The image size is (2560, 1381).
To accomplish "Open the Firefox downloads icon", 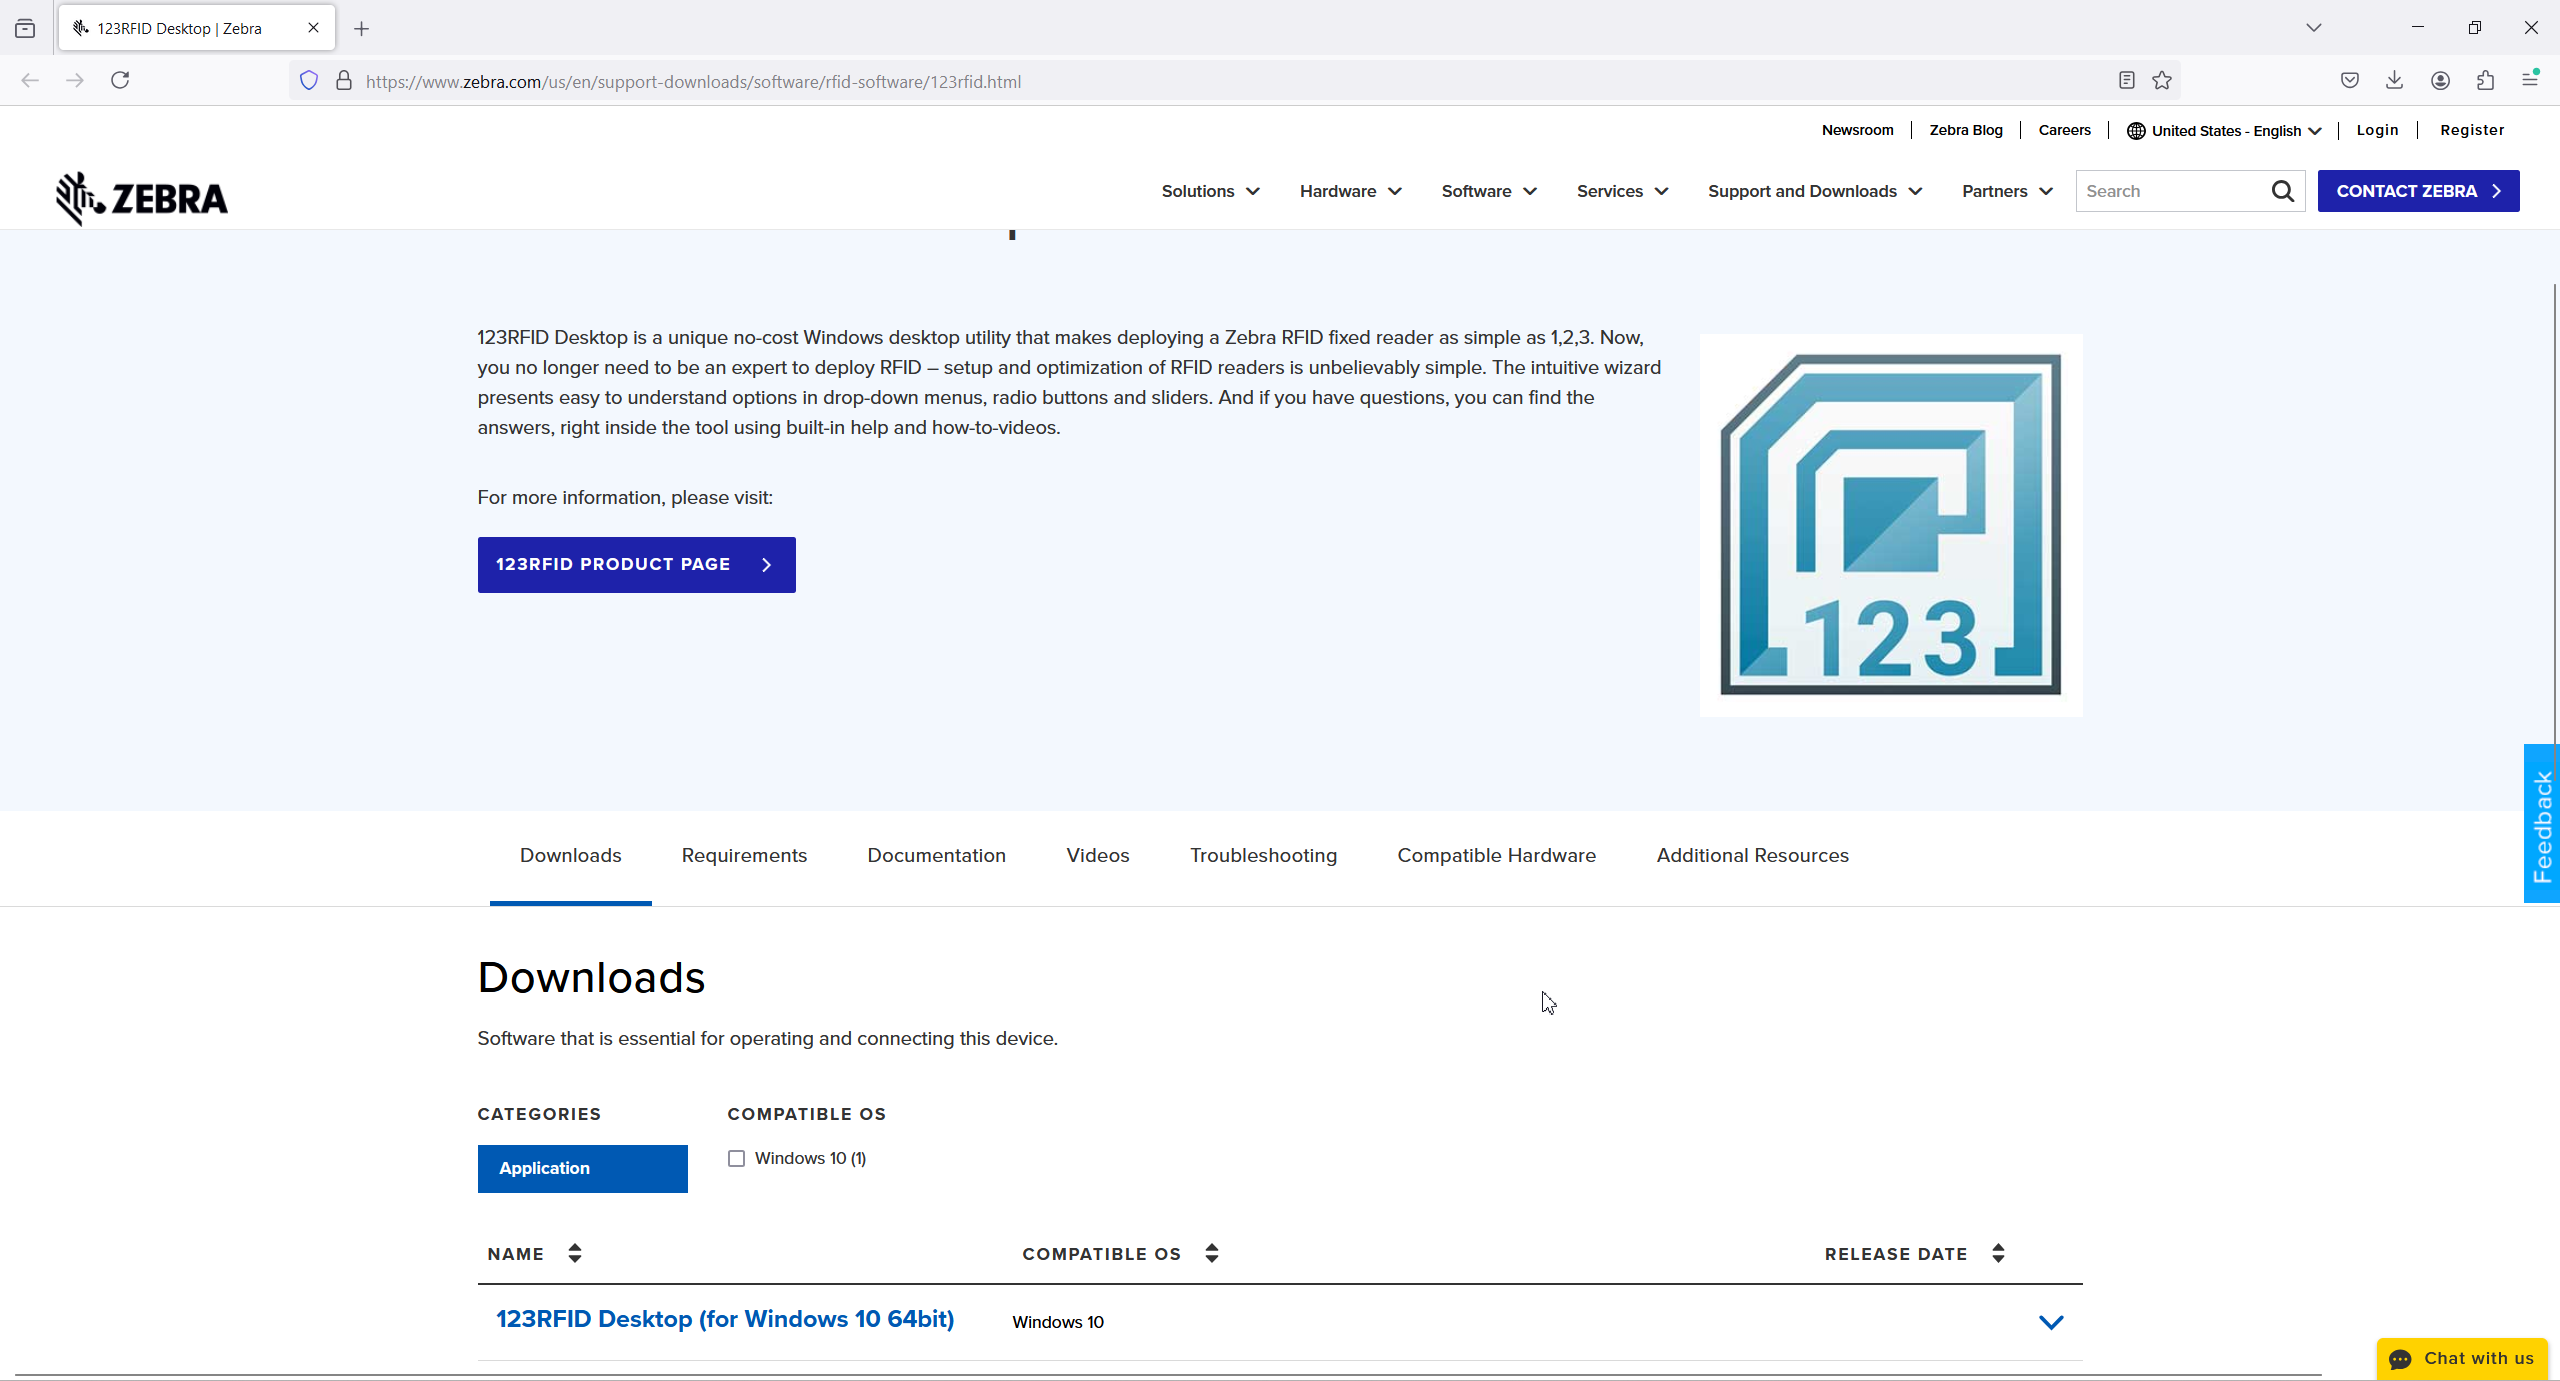I will 2394,80.
